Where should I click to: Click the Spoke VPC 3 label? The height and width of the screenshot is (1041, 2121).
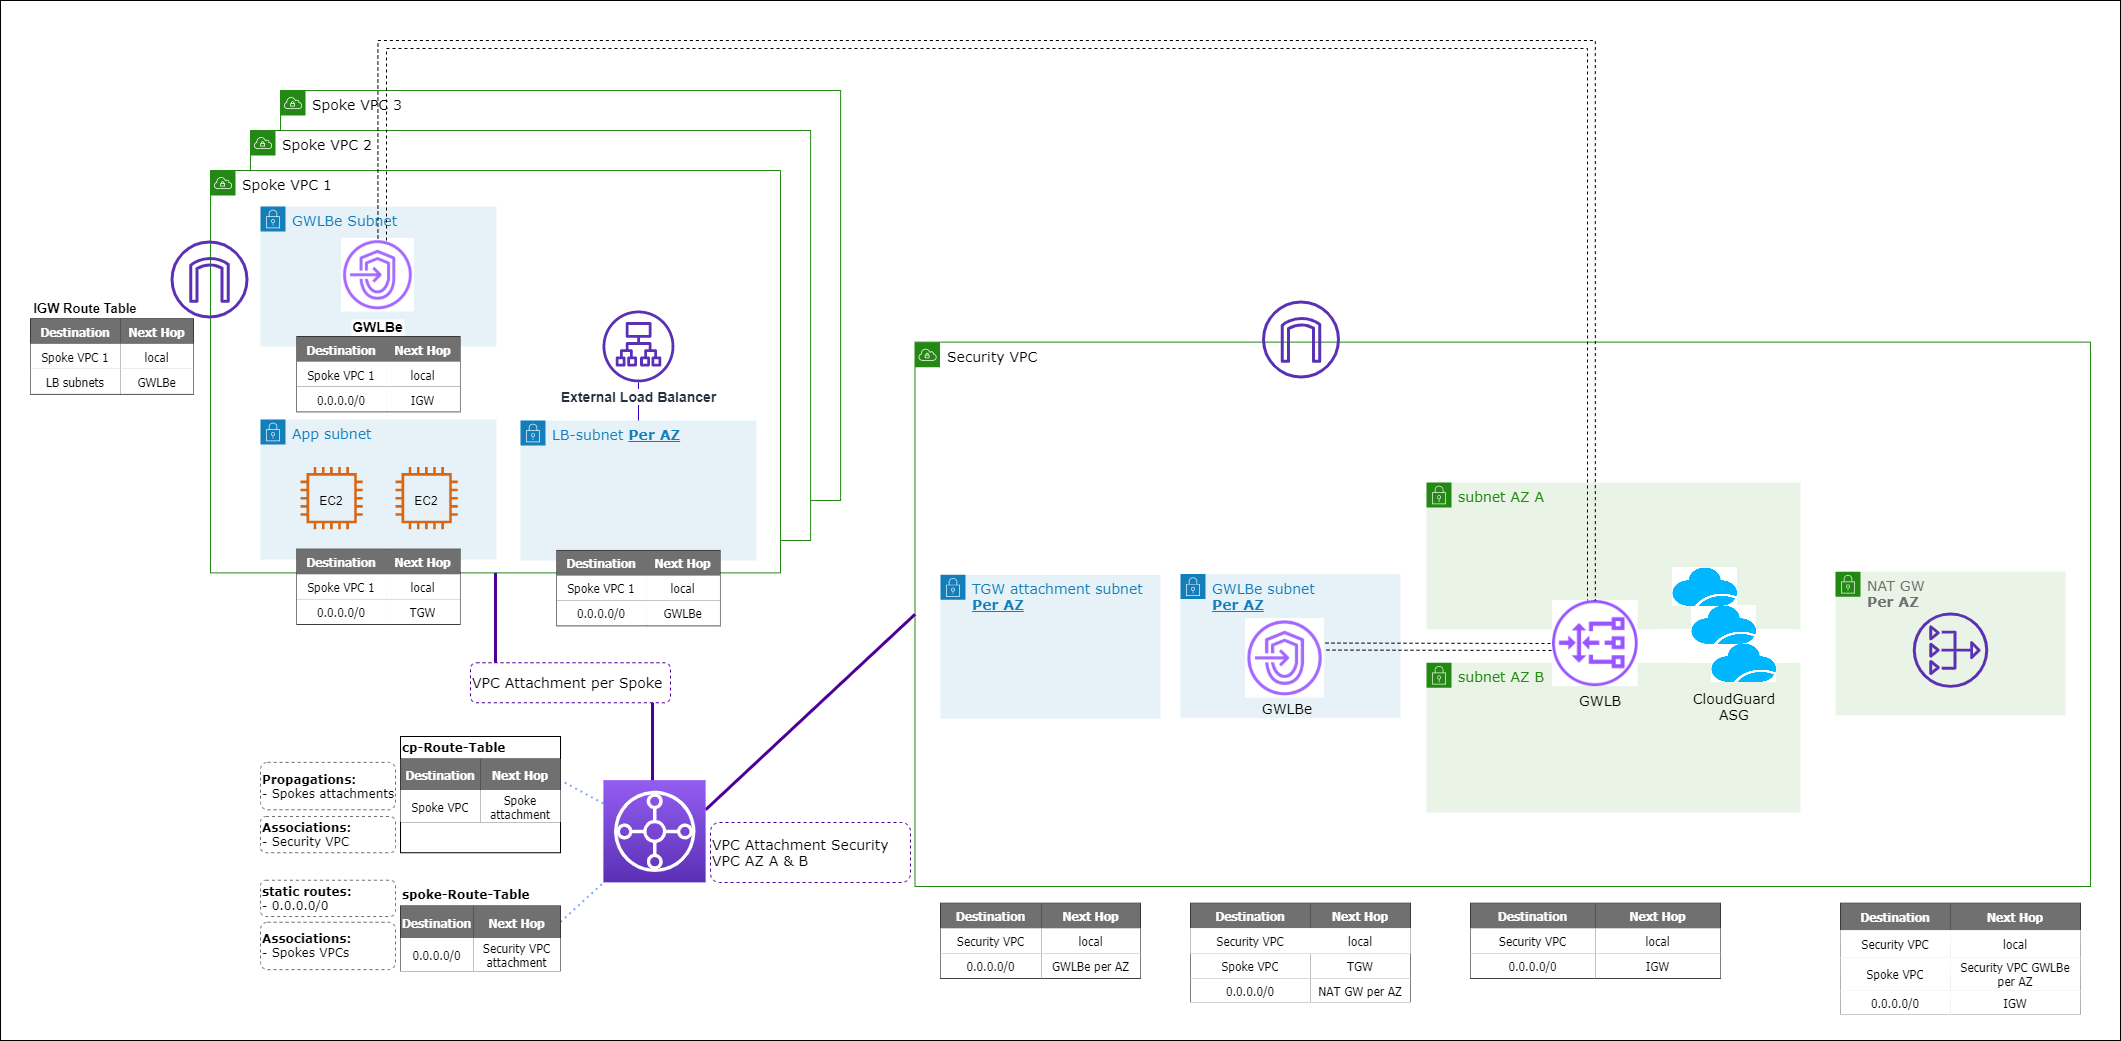coord(356,105)
